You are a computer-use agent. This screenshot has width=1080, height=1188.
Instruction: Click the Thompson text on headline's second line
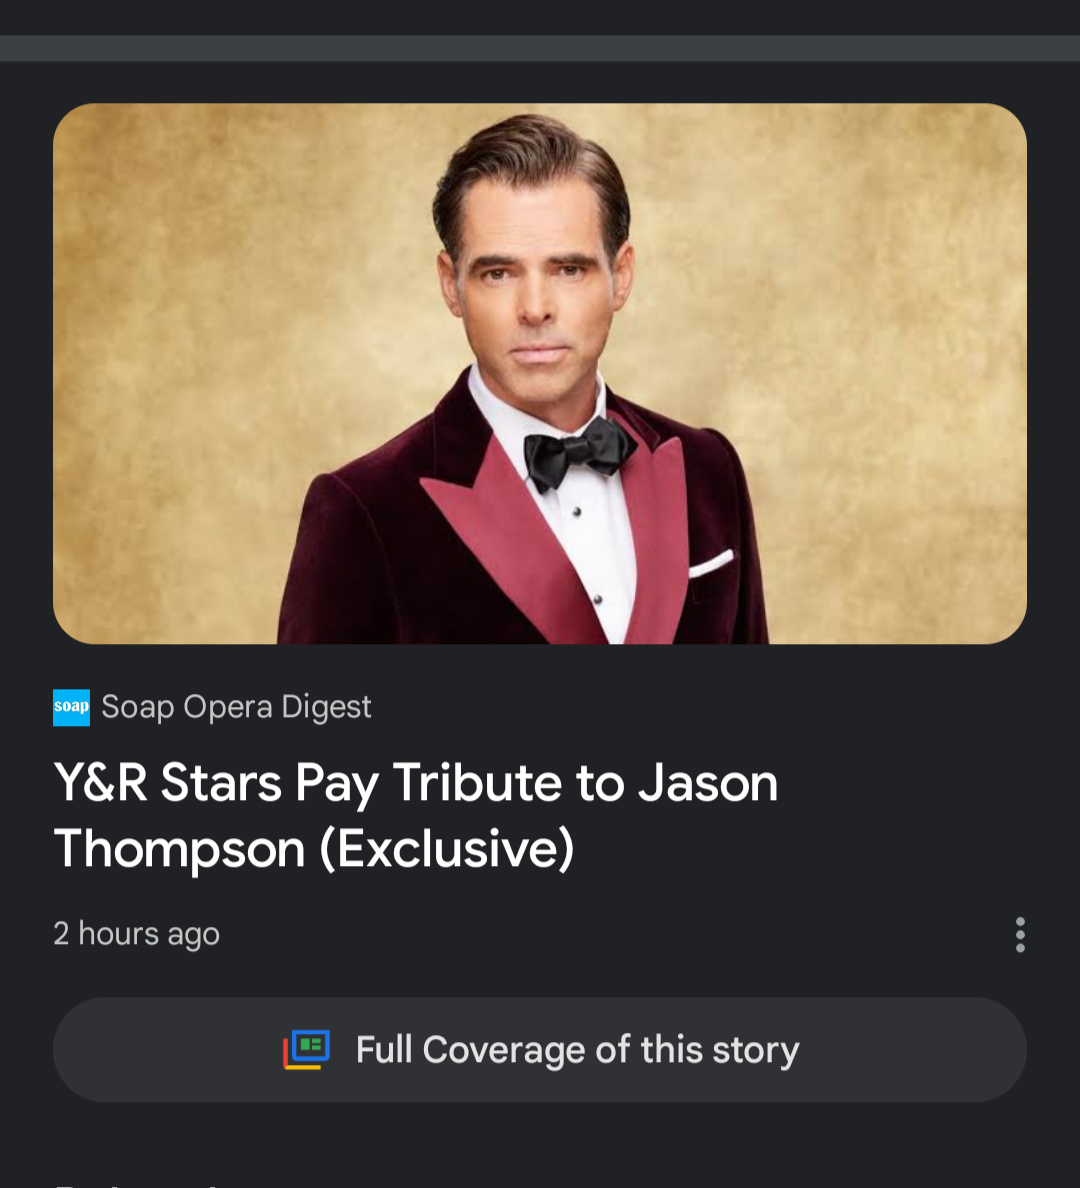pos(179,849)
